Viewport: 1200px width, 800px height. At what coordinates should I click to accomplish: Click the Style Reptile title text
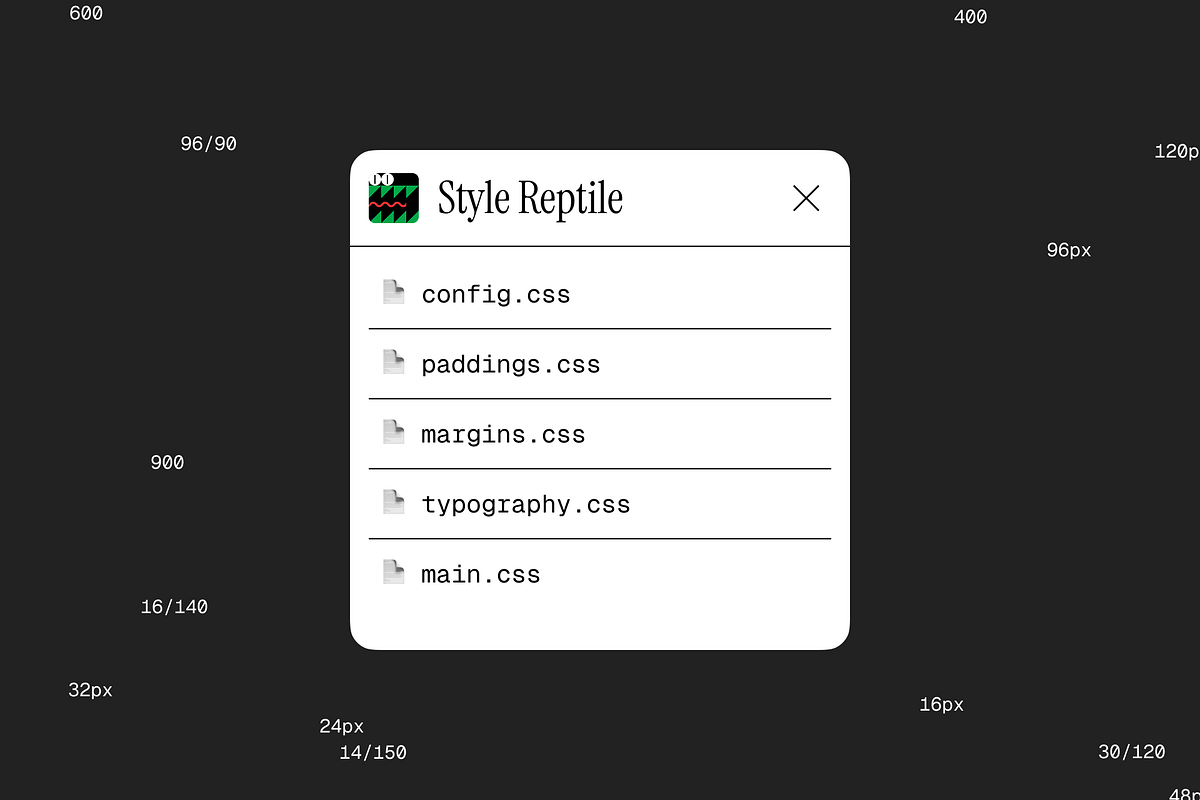[x=530, y=198]
